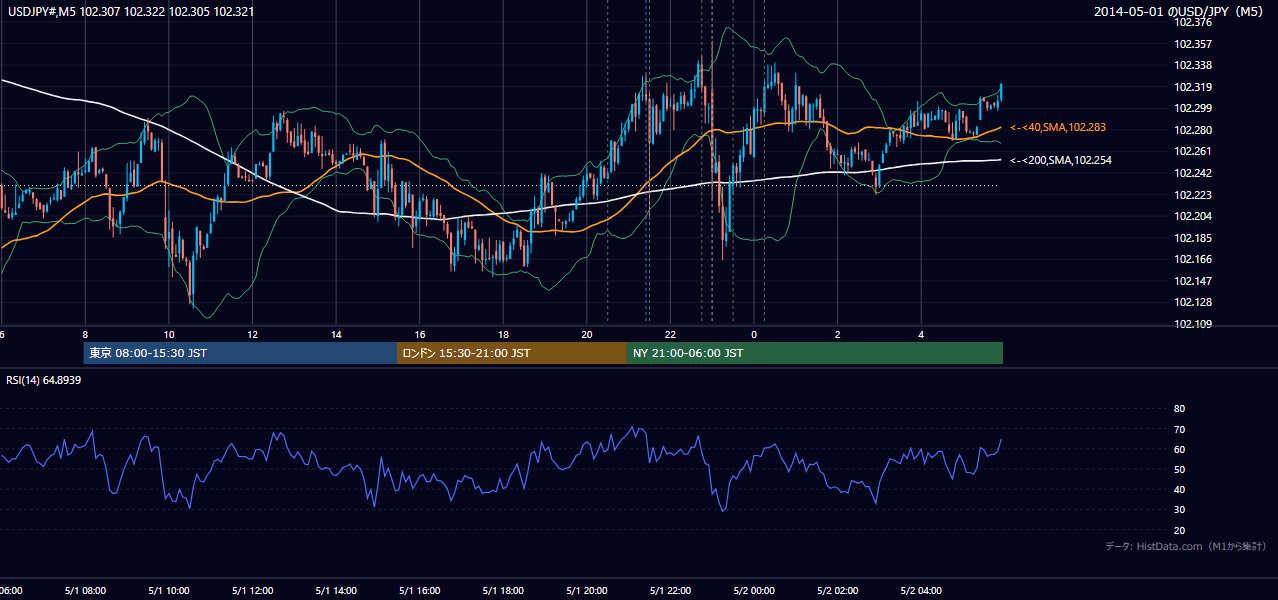Click the 5/1 16:00 time axis label
The image size is (1278, 600).
point(419,591)
